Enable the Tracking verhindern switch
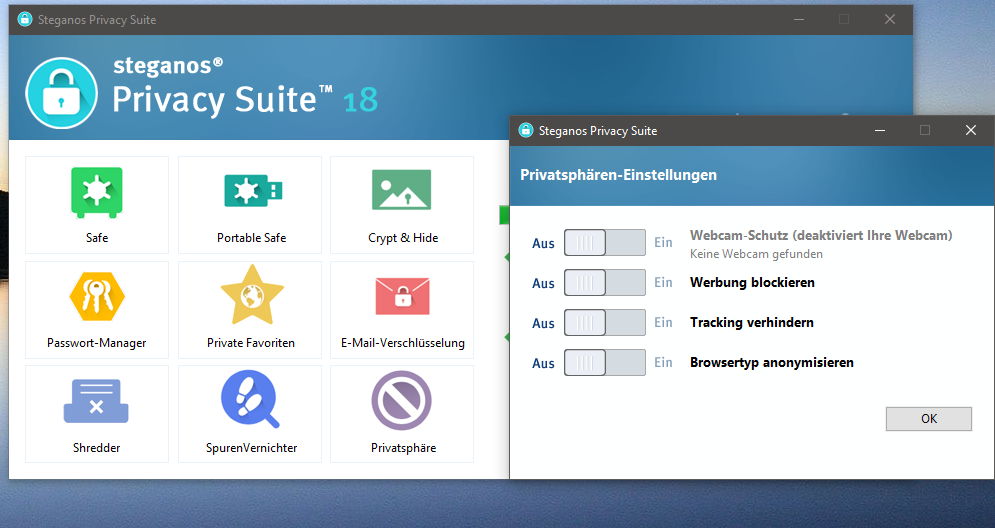The height and width of the screenshot is (528, 995). pos(605,322)
